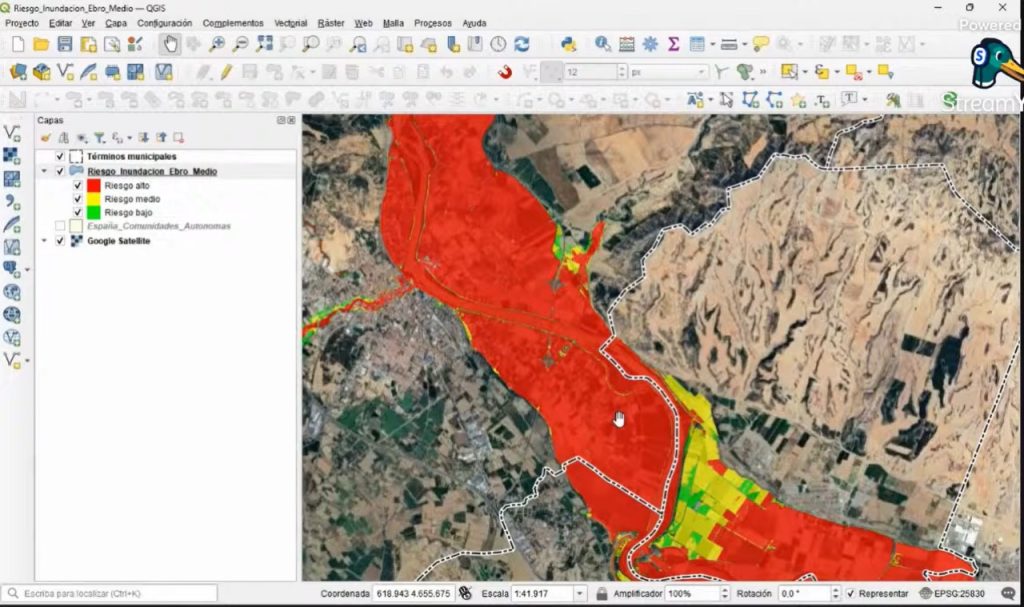Create a new GeoPackage layer
The image size is (1024, 607).
pos(41,72)
